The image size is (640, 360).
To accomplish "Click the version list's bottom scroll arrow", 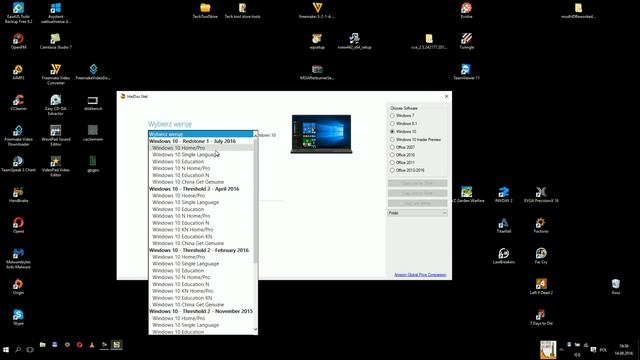I will (256, 329).
